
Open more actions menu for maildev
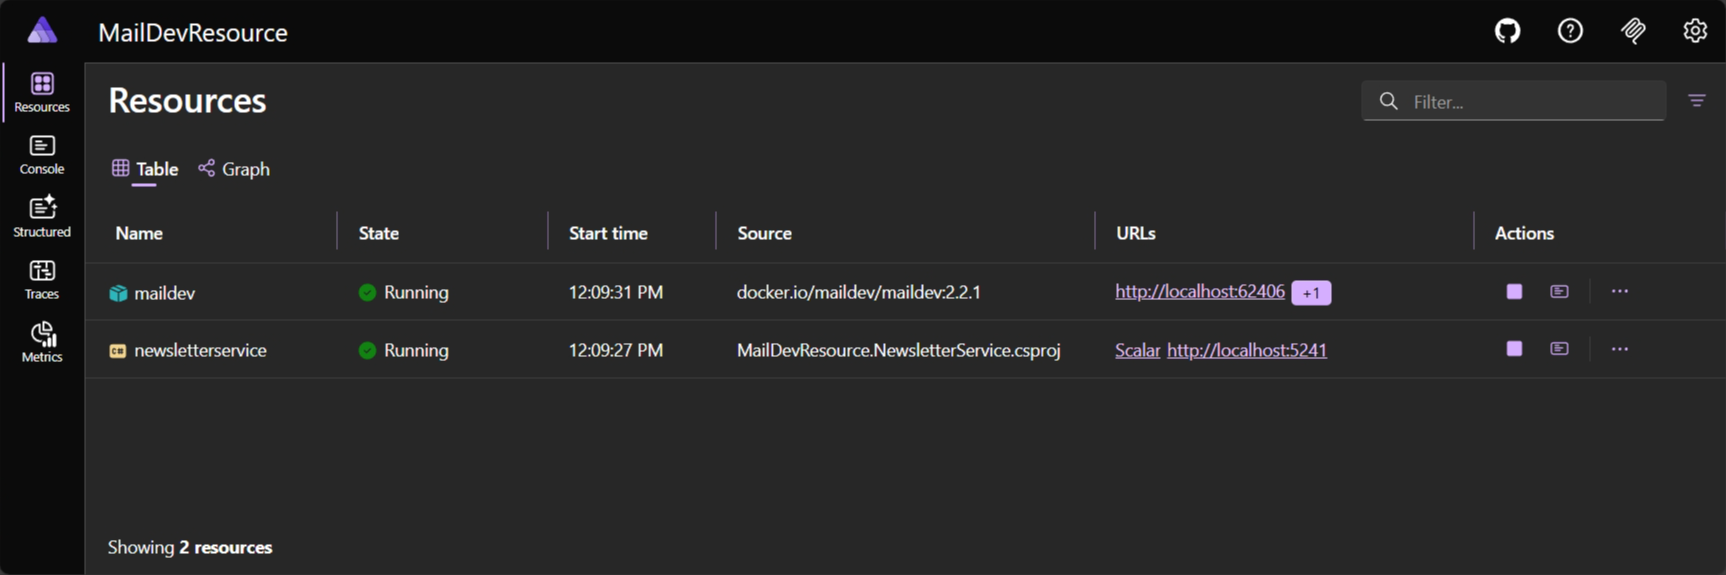tap(1620, 291)
